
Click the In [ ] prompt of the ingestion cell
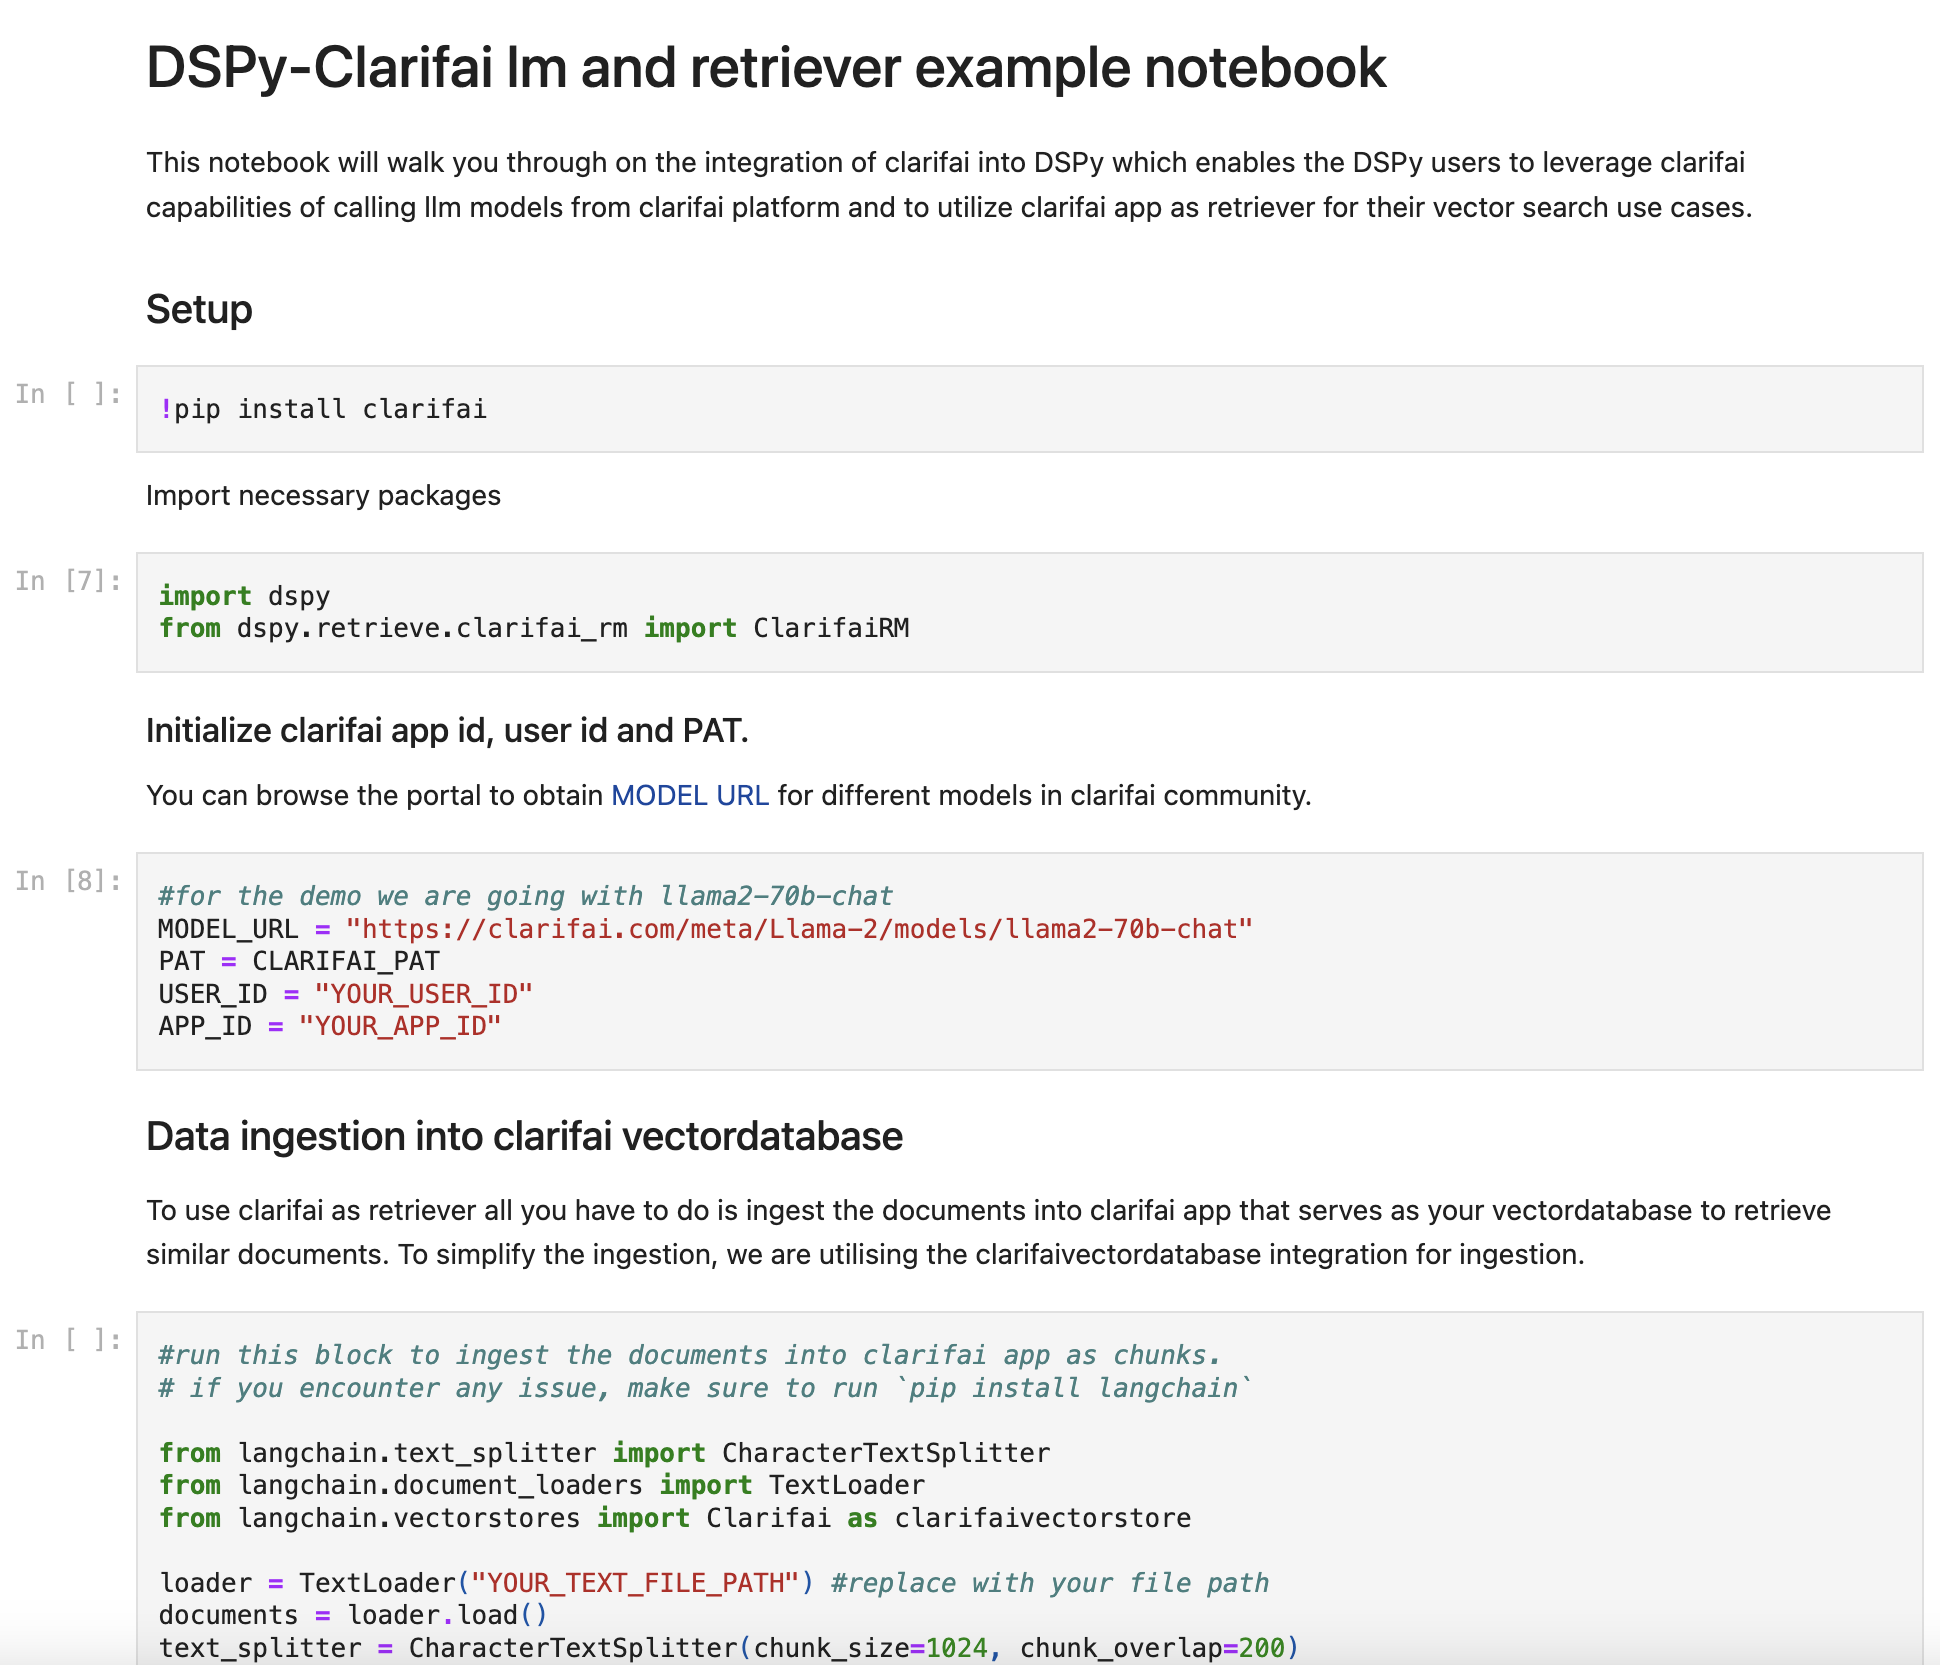tap(68, 1340)
